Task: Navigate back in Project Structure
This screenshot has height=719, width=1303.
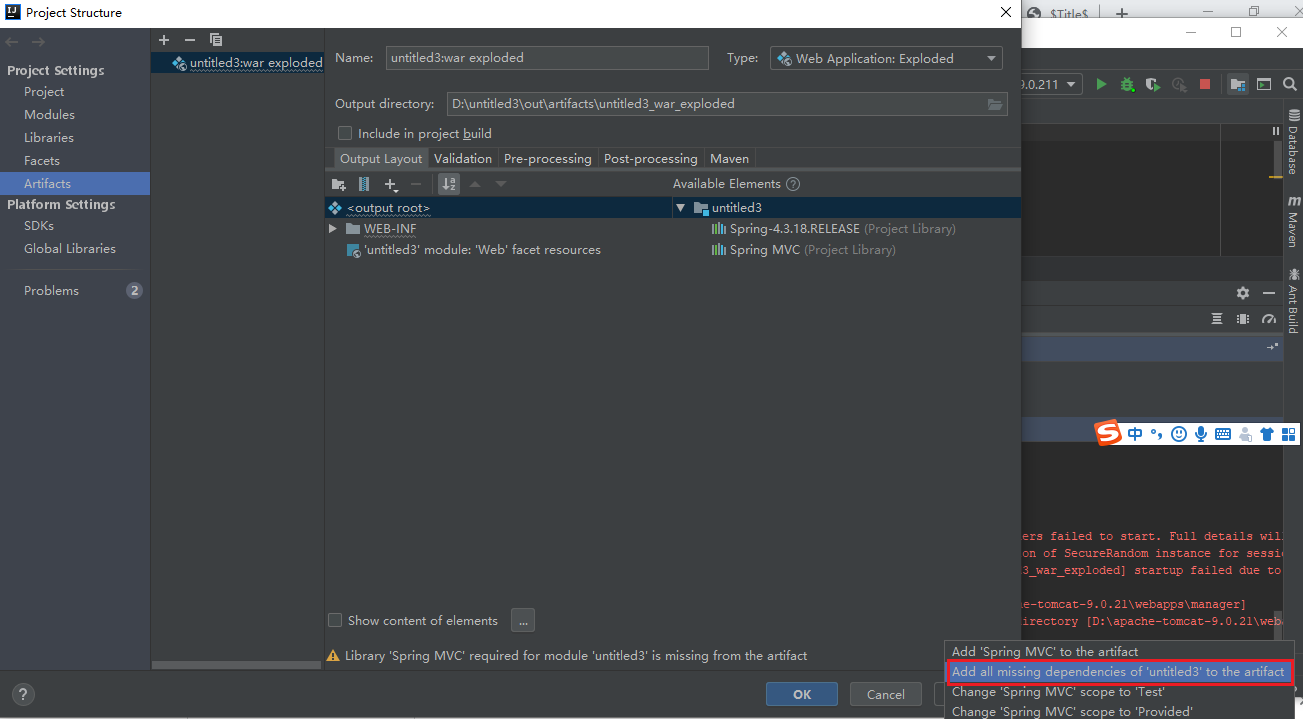Action: click(x=12, y=42)
